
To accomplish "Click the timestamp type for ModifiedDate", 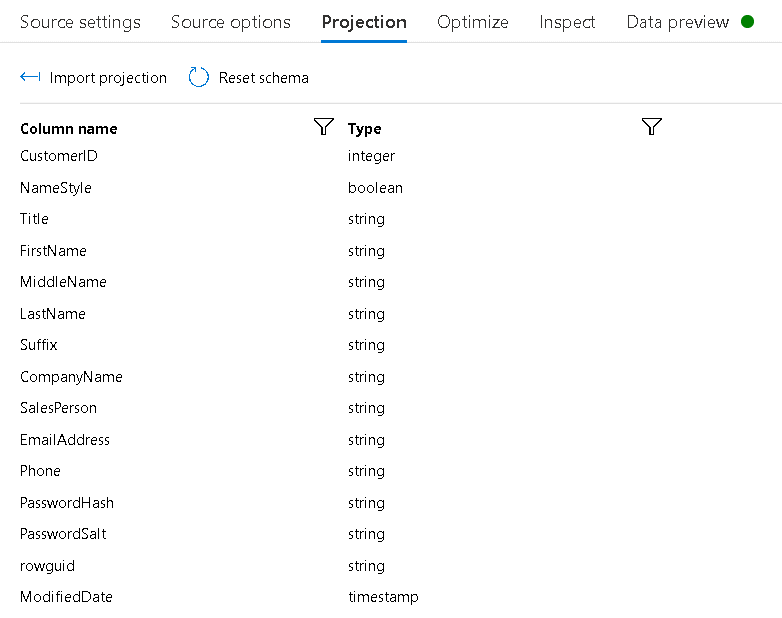I will [x=383, y=597].
